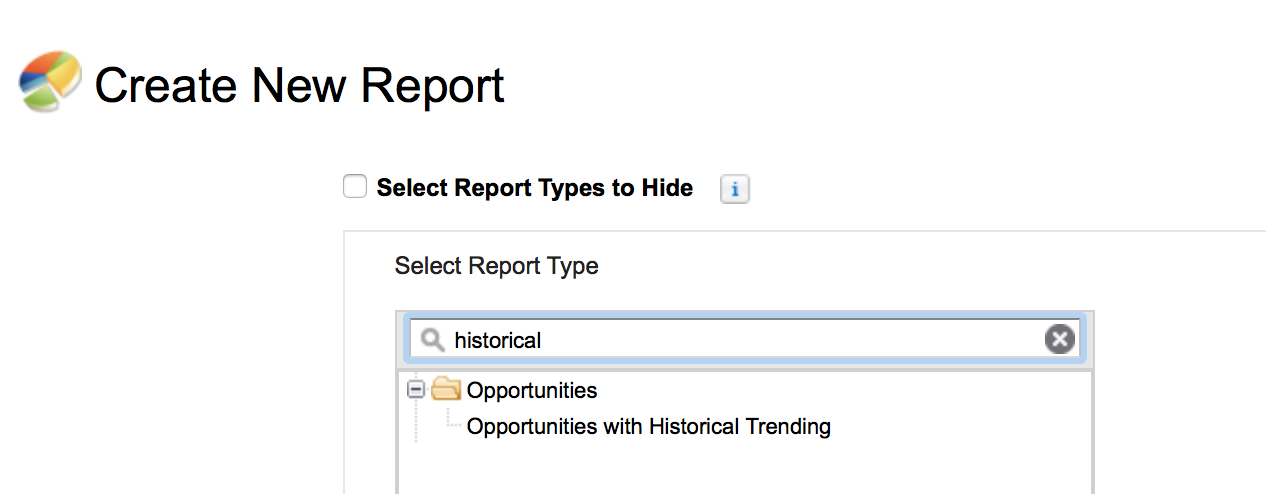Click the word Hide in the checkbox label
Viewport: 1266px width, 494px height.
[667, 188]
